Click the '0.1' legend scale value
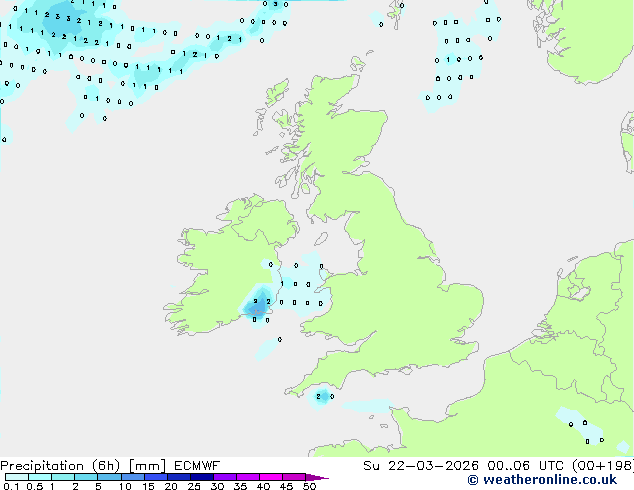 (x=11, y=486)
